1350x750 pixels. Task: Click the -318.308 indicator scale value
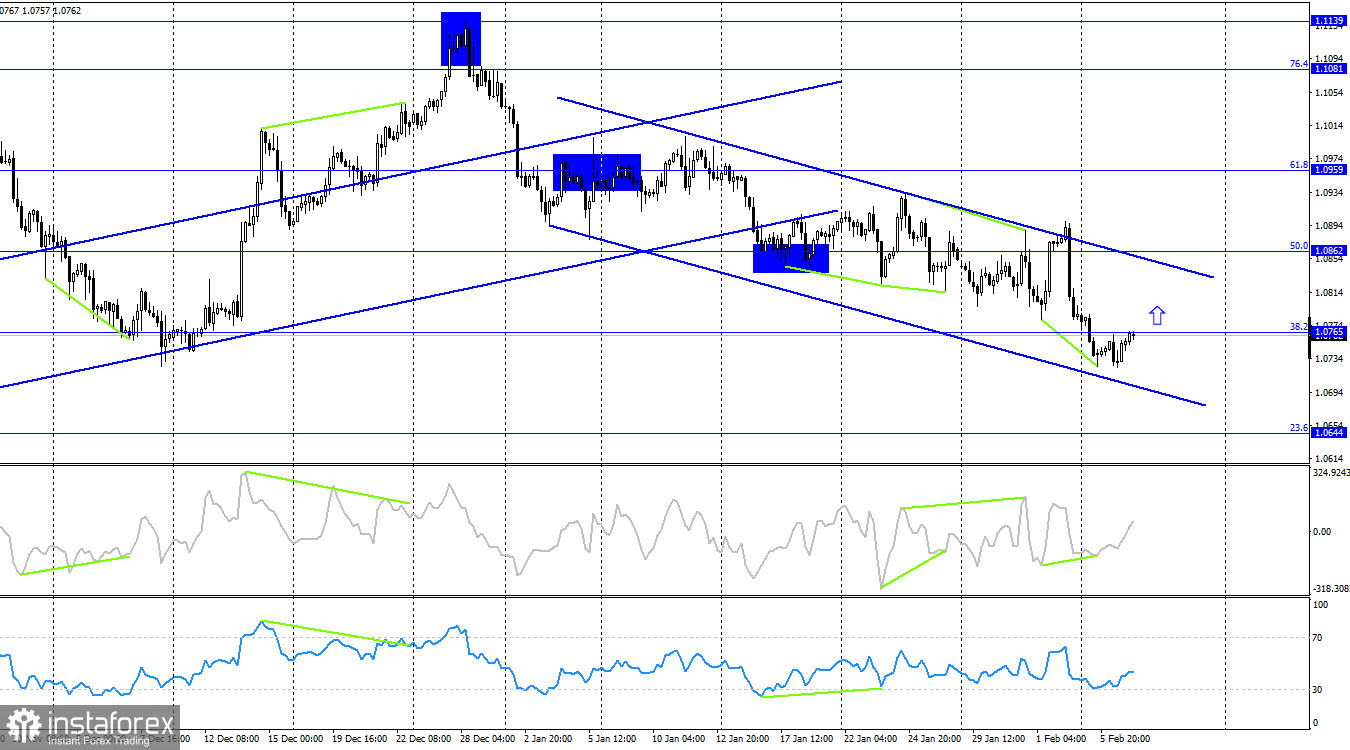pos(1329,589)
